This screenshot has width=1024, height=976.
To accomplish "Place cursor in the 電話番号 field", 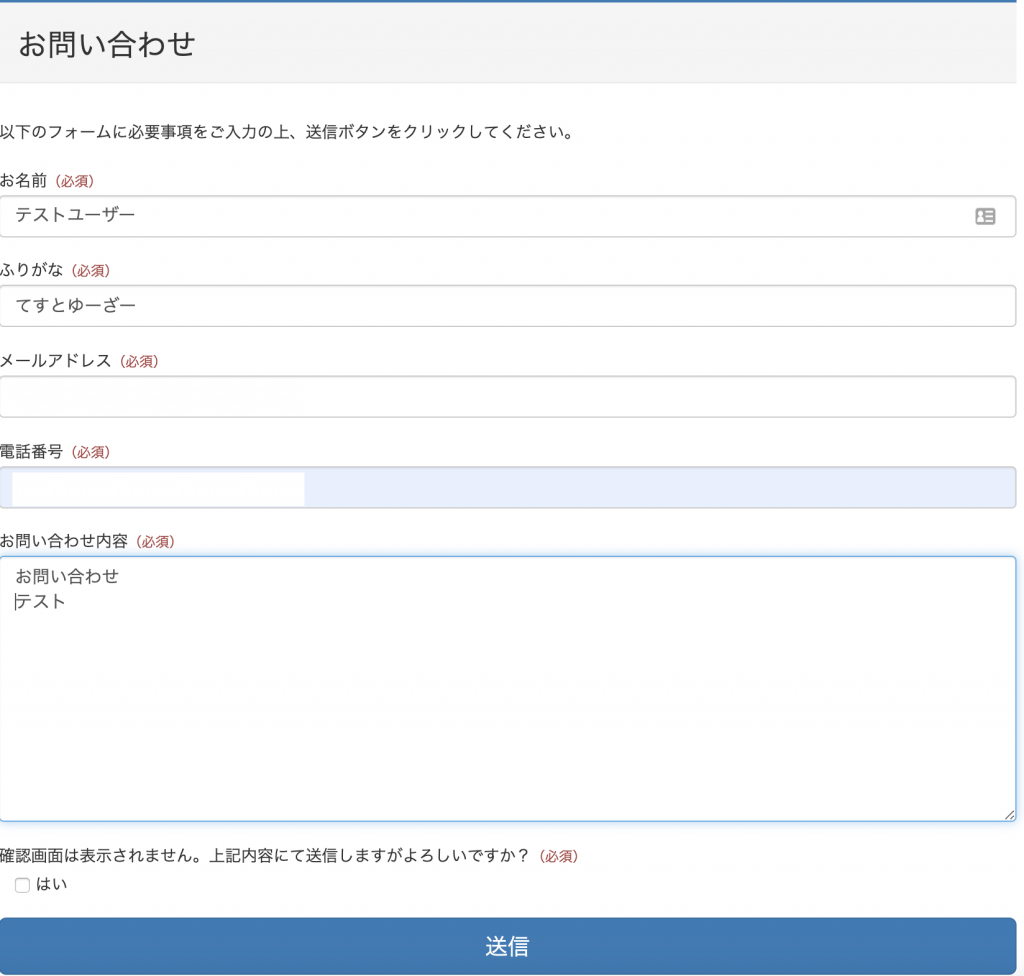I will click(508, 487).
